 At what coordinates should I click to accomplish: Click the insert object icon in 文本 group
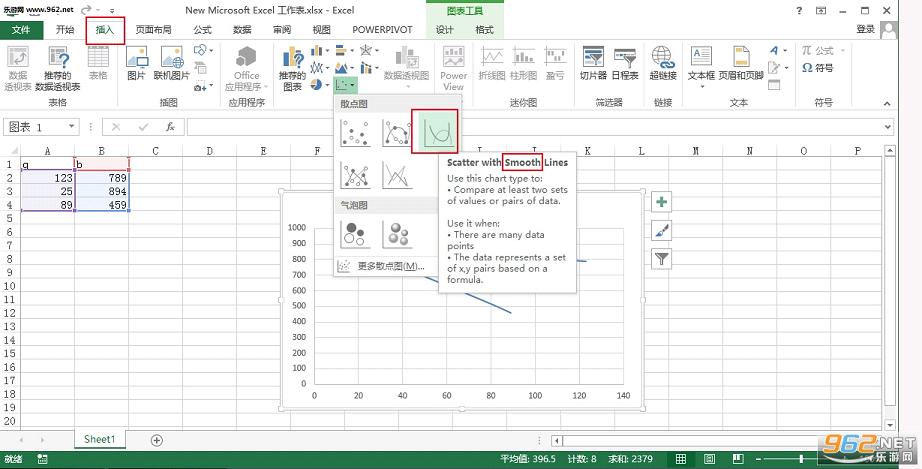coord(774,85)
